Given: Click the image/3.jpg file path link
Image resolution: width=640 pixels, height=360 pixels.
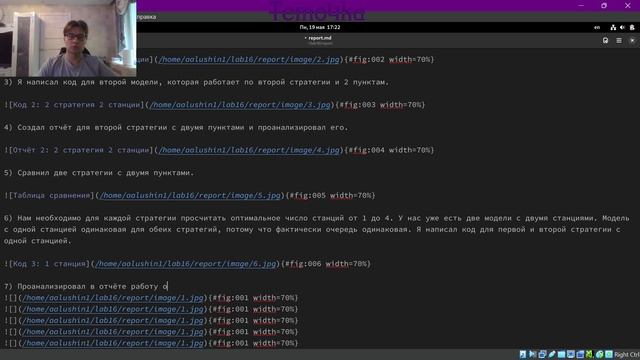Looking at the screenshot, I should 240,105.
